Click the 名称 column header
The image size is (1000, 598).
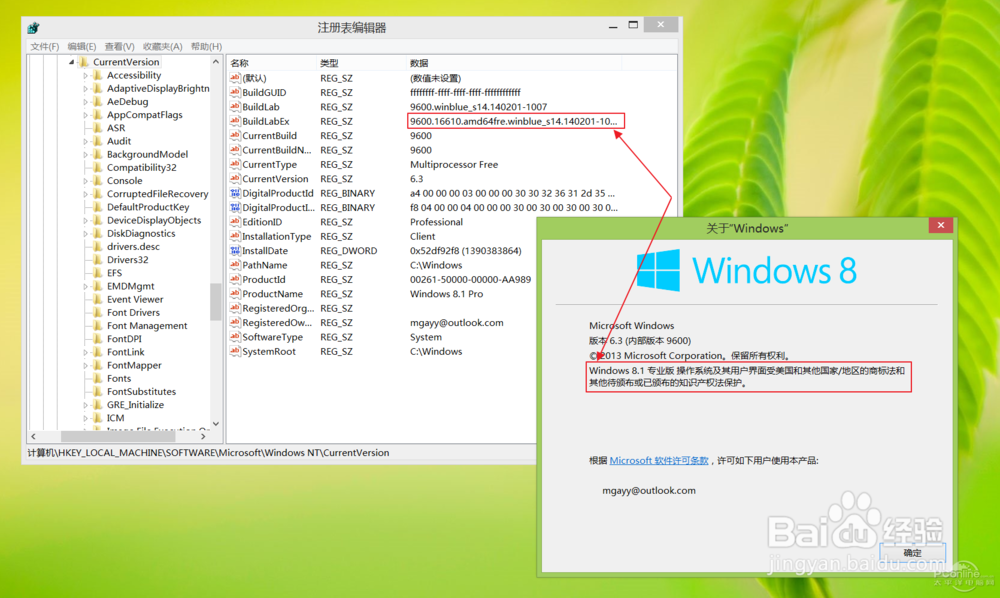pyautogui.click(x=272, y=63)
